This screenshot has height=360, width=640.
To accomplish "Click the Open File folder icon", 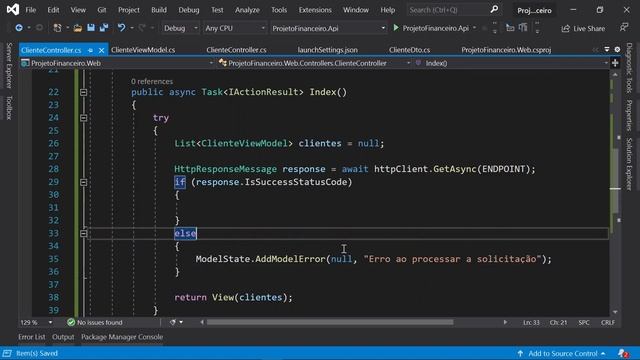I will click(78, 28).
